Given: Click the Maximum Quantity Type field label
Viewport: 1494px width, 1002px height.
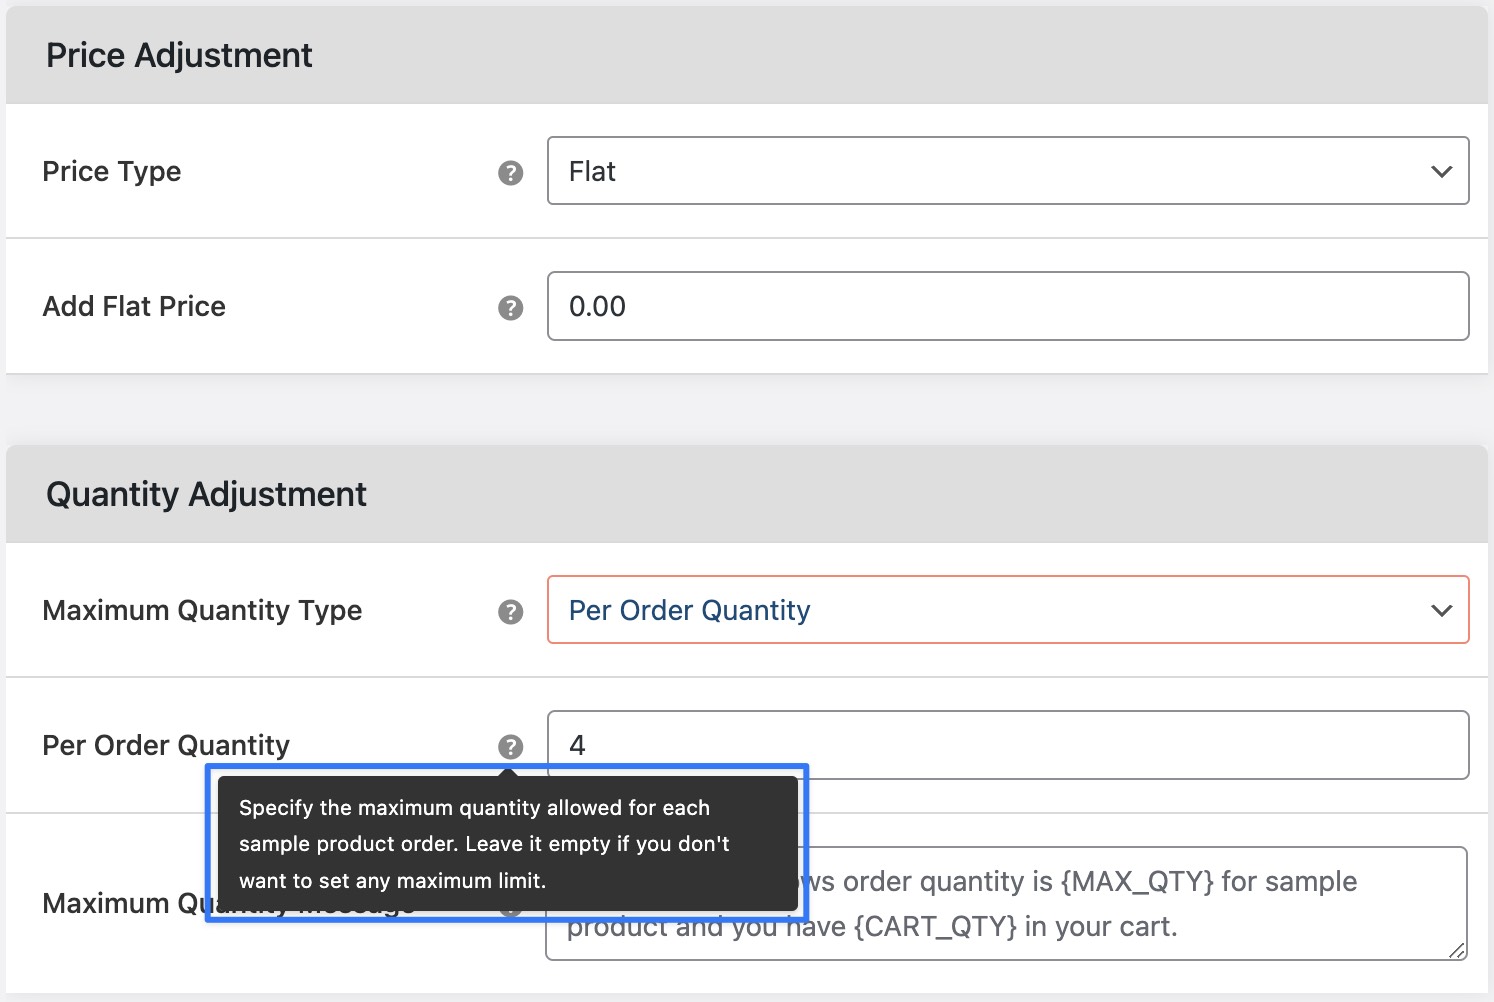Looking at the screenshot, I should click(202, 610).
